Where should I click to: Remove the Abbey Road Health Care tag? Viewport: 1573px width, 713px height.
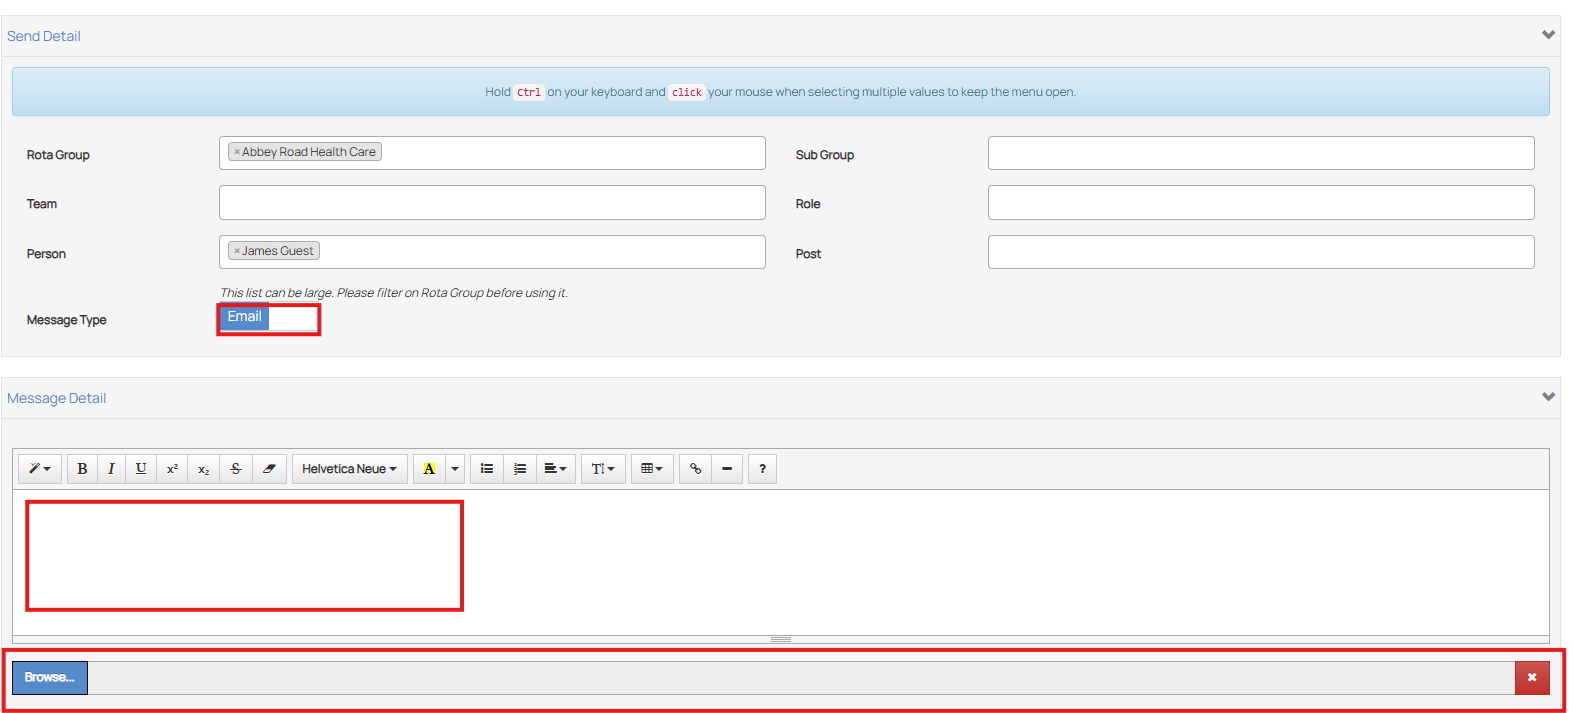tap(237, 152)
